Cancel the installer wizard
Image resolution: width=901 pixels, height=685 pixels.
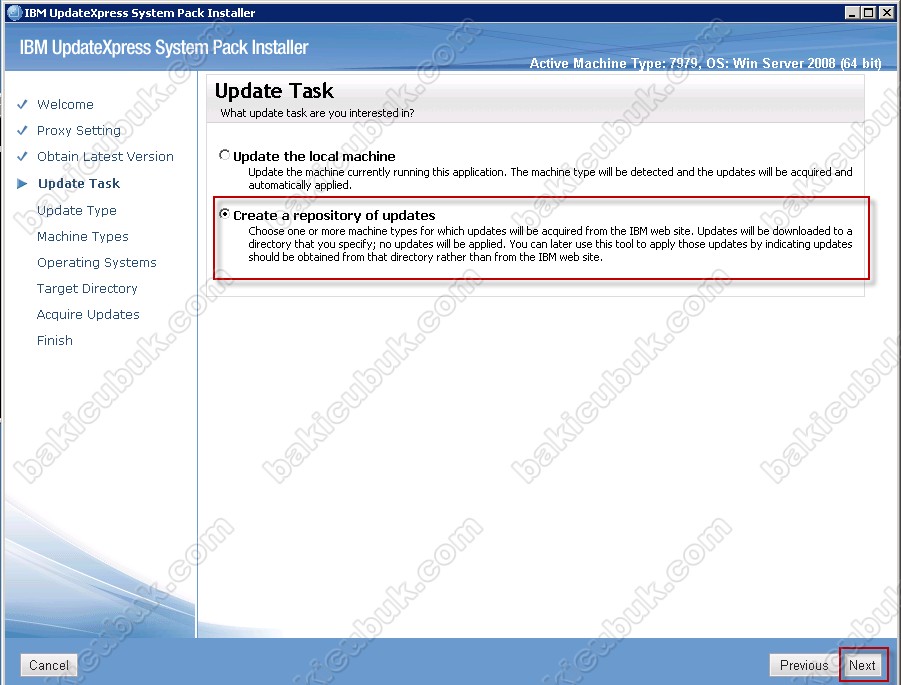pos(49,665)
